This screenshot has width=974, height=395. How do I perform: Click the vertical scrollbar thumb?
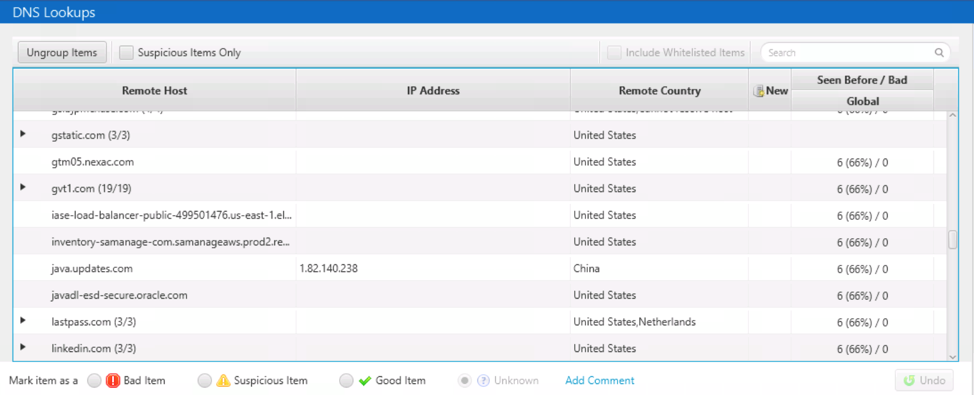click(953, 240)
